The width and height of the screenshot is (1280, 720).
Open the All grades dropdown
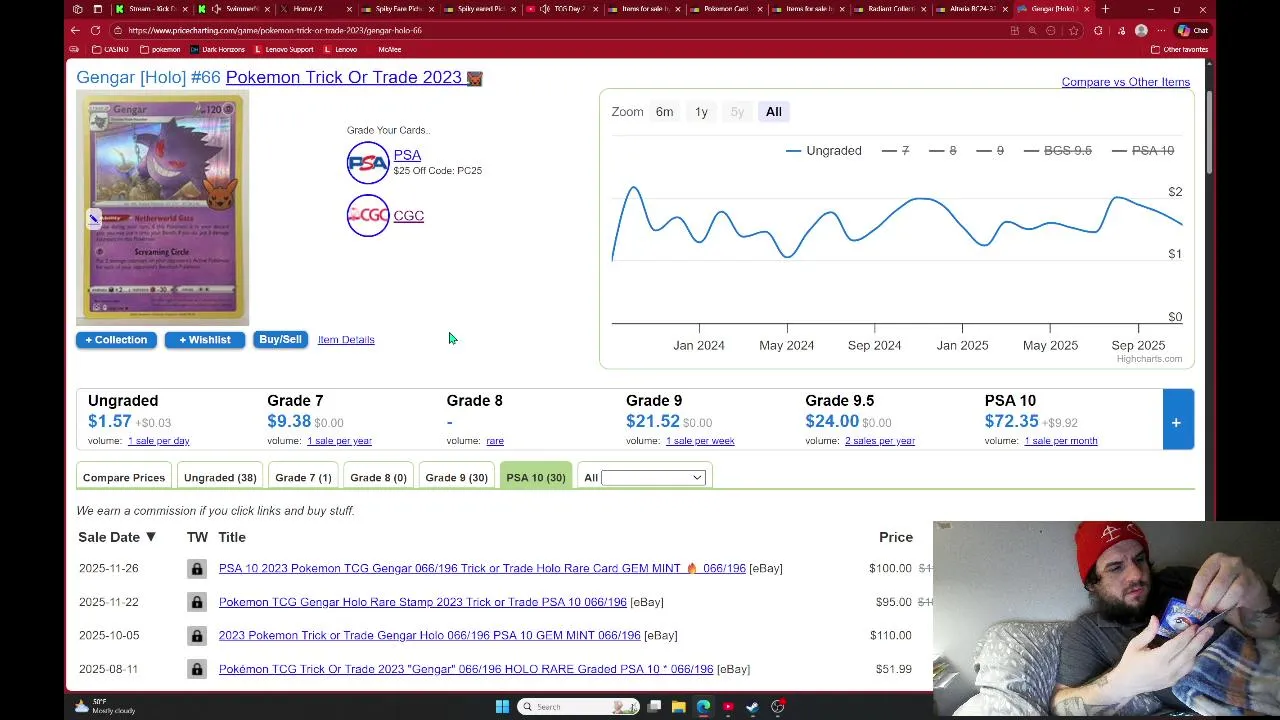tap(654, 478)
